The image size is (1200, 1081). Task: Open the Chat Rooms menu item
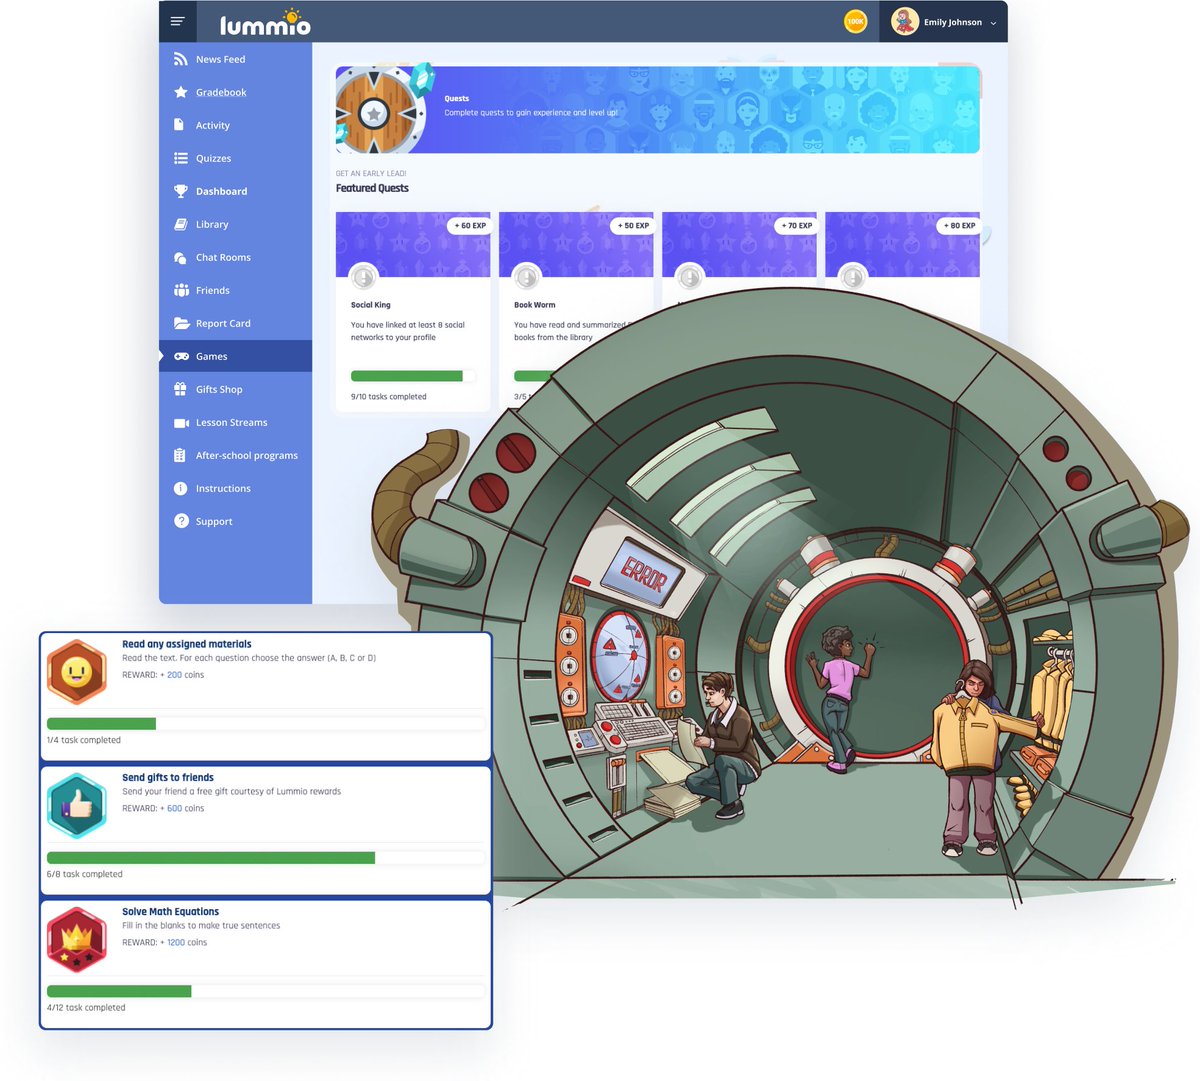pyautogui.click(x=235, y=257)
